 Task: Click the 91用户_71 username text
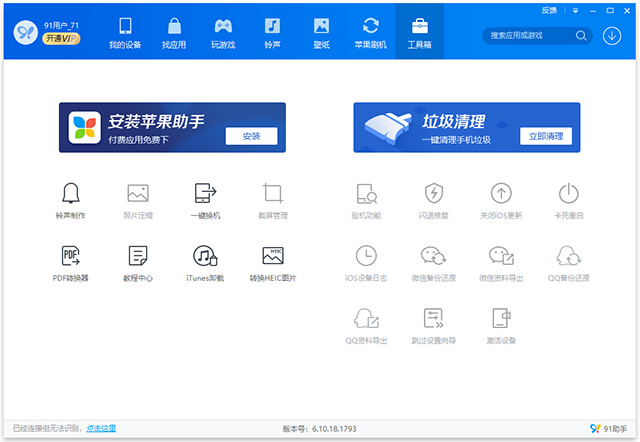[61, 25]
